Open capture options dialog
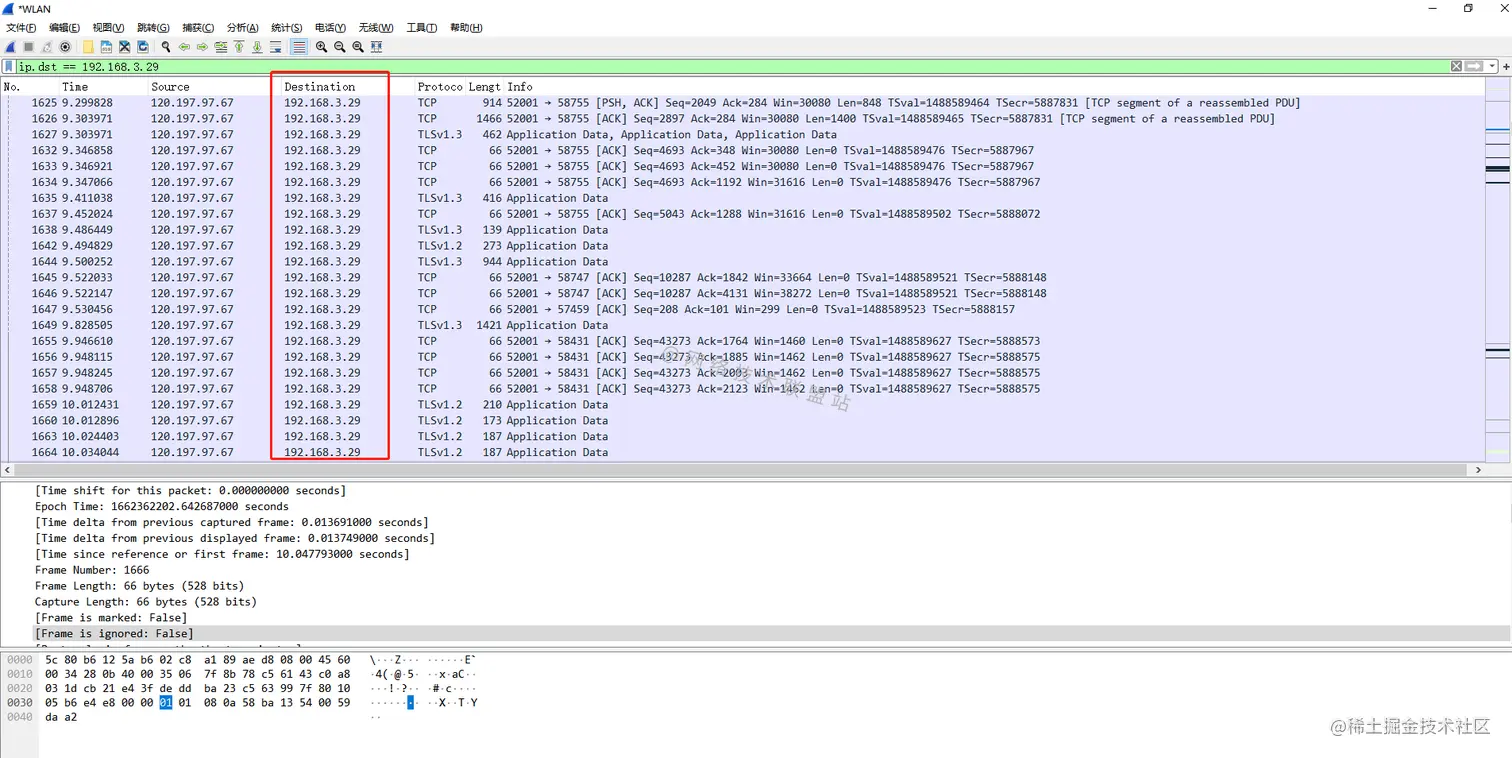The width and height of the screenshot is (1512, 758). click(x=65, y=47)
